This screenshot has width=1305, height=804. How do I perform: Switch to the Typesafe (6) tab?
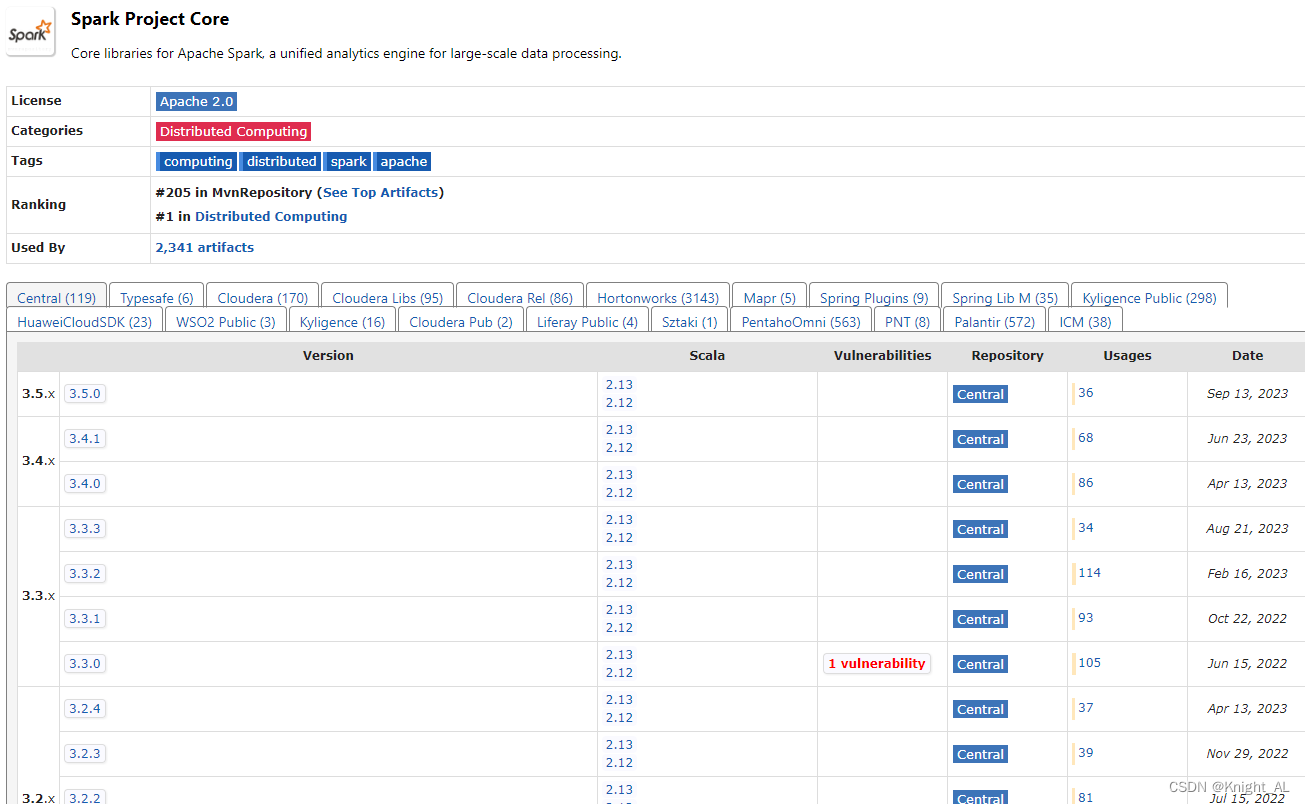tap(157, 298)
